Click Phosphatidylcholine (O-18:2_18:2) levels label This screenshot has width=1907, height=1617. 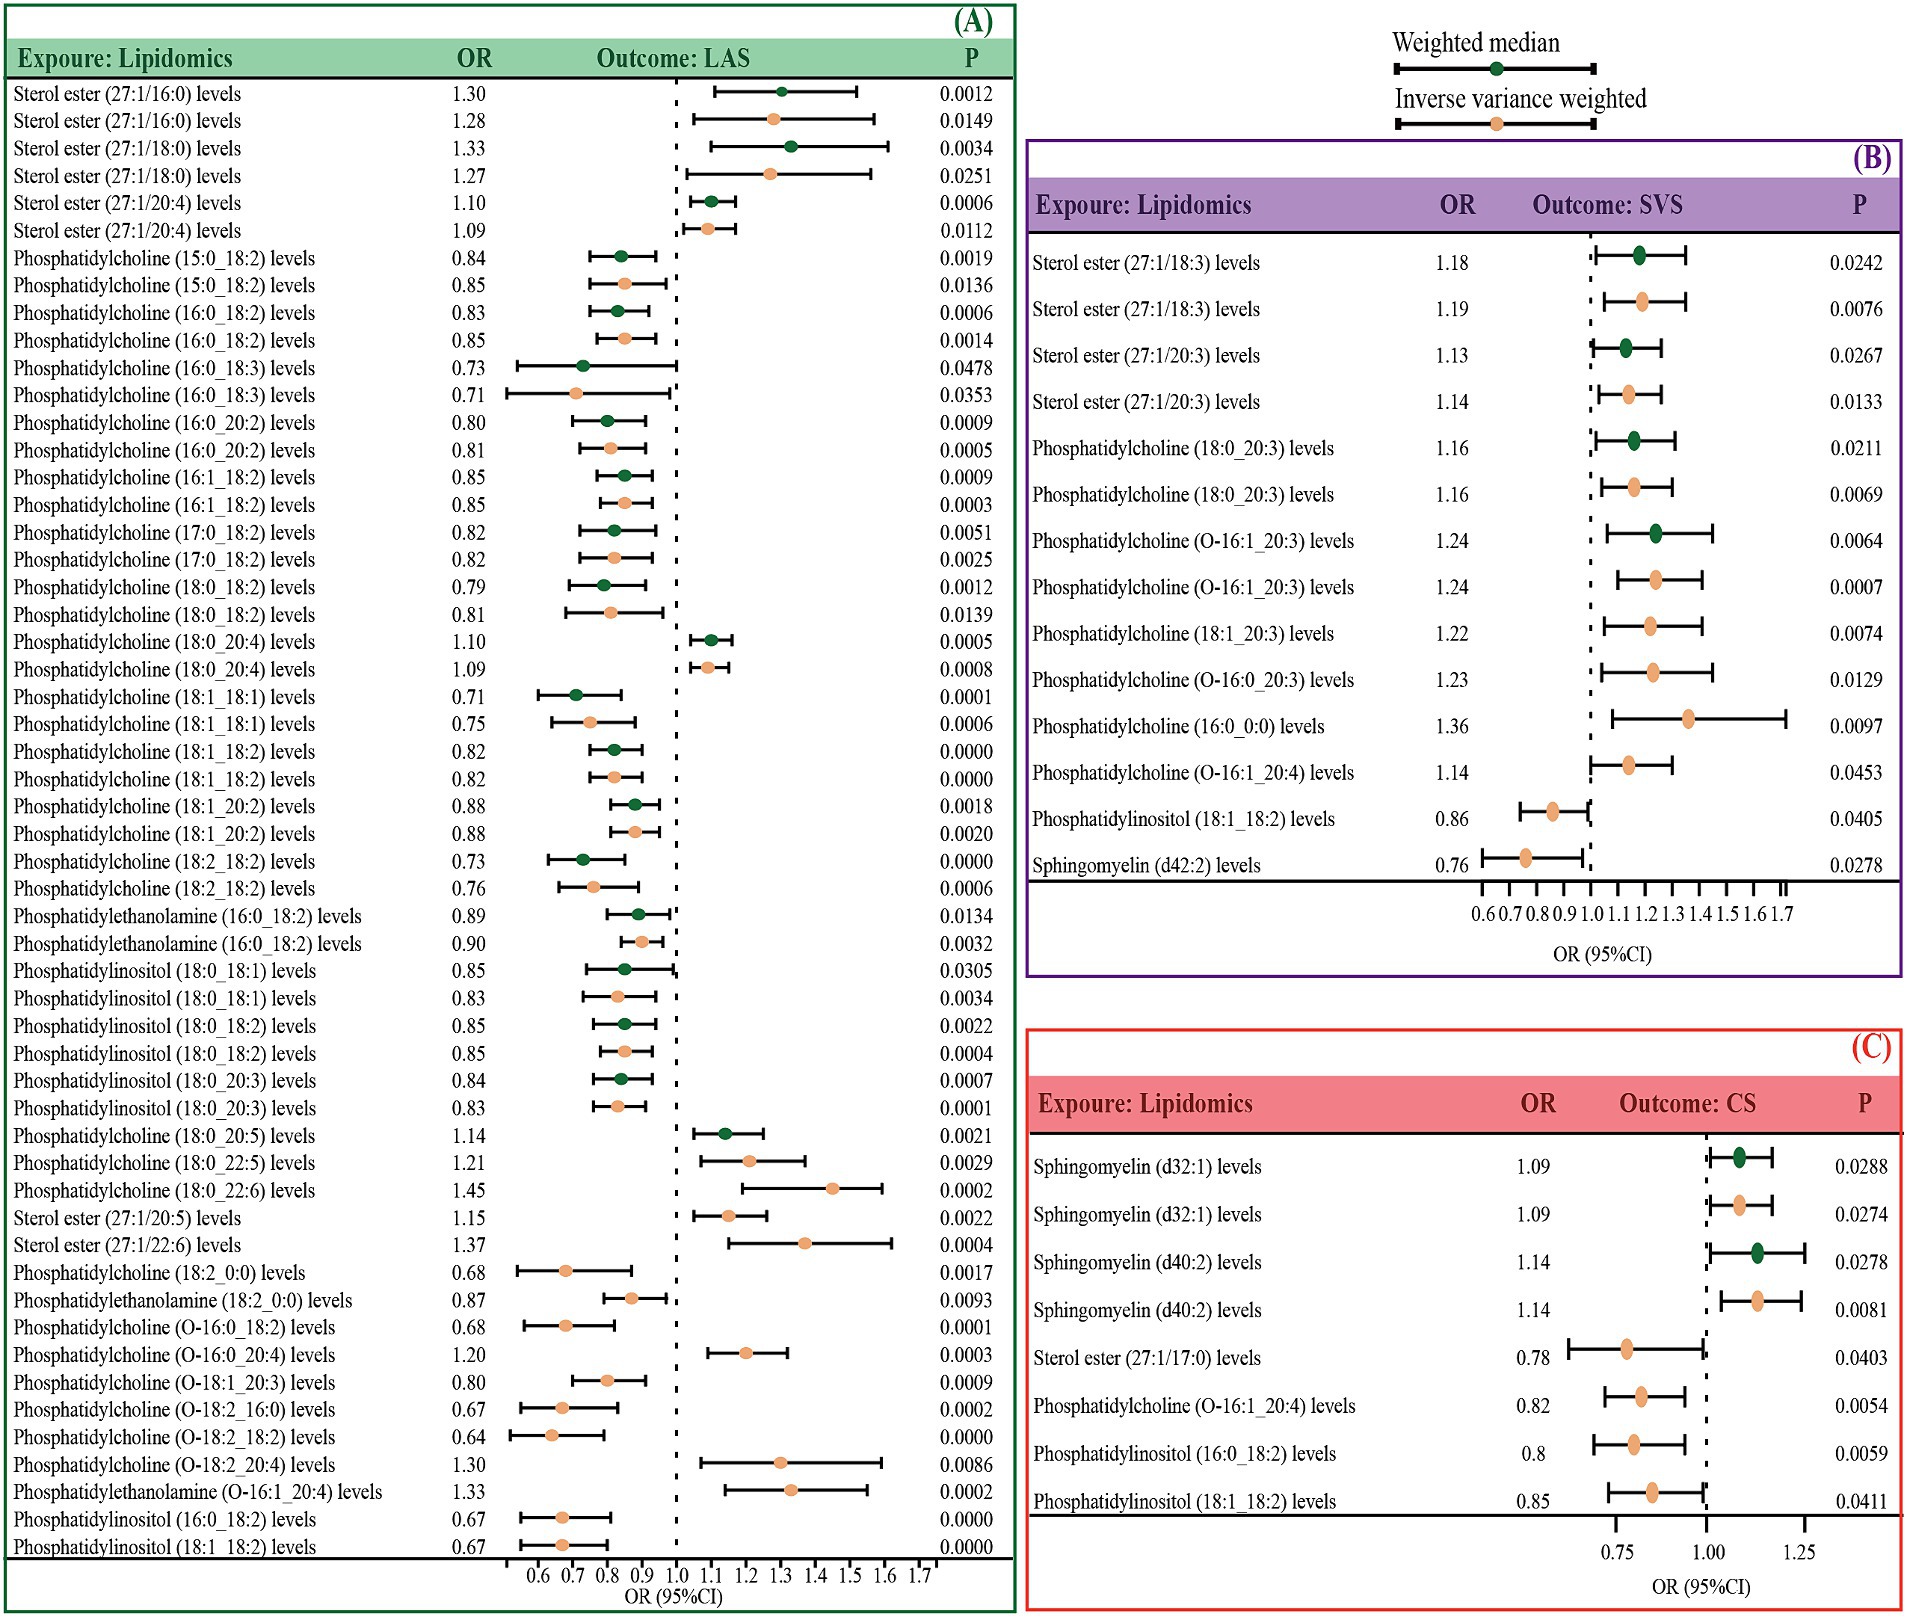pos(174,1437)
